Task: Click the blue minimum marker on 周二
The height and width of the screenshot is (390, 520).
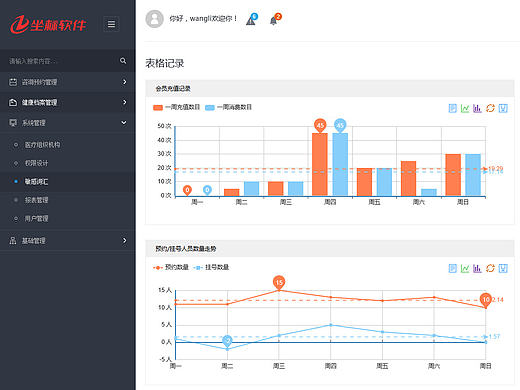Action: point(227,341)
